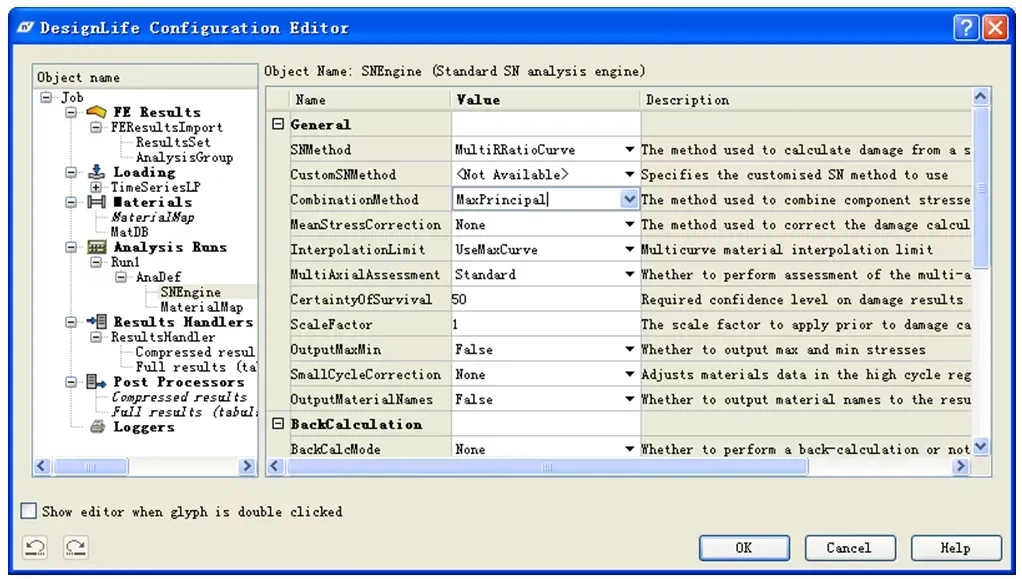Toggle Show editor when glyph is double clicked

[x=29, y=511]
